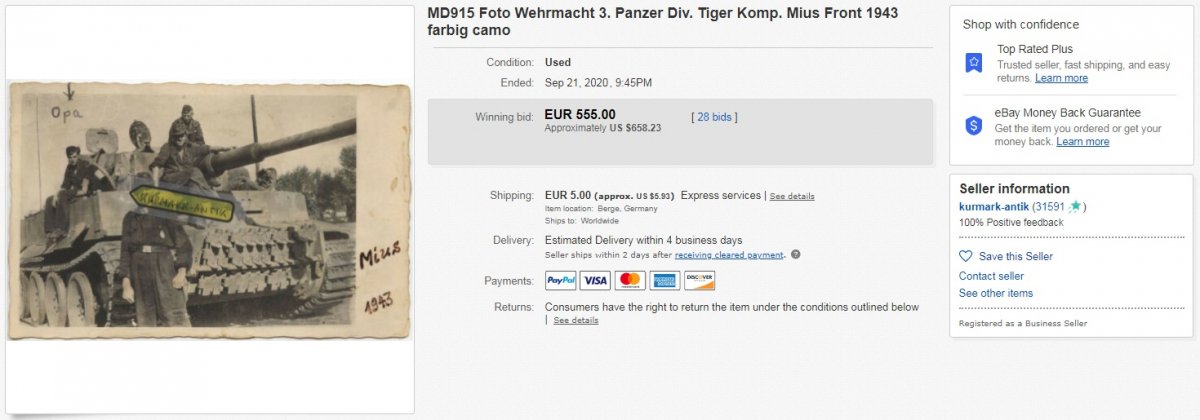Click the Contact seller link
This screenshot has height=420, width=1200.
pos(991,276)
